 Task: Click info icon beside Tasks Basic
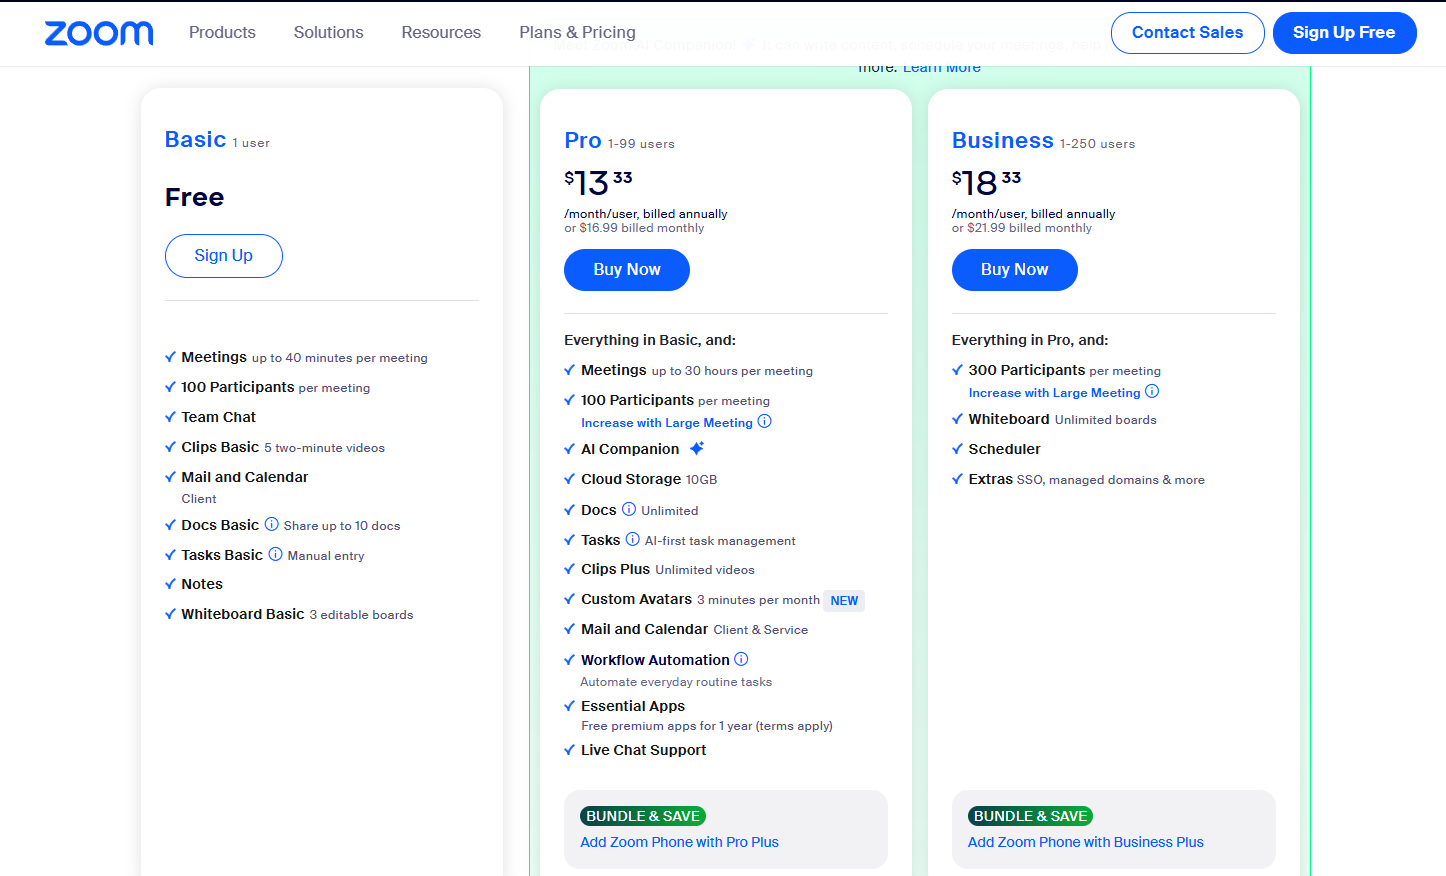[275, 554]
